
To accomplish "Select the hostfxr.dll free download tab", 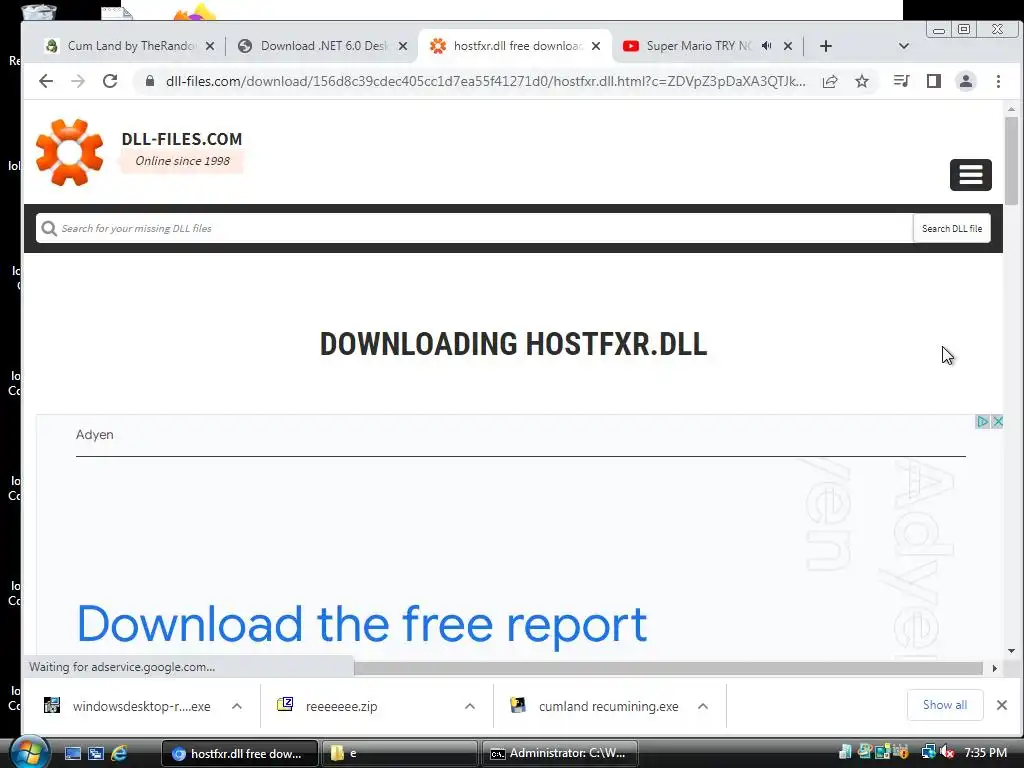I will (516, 46).
